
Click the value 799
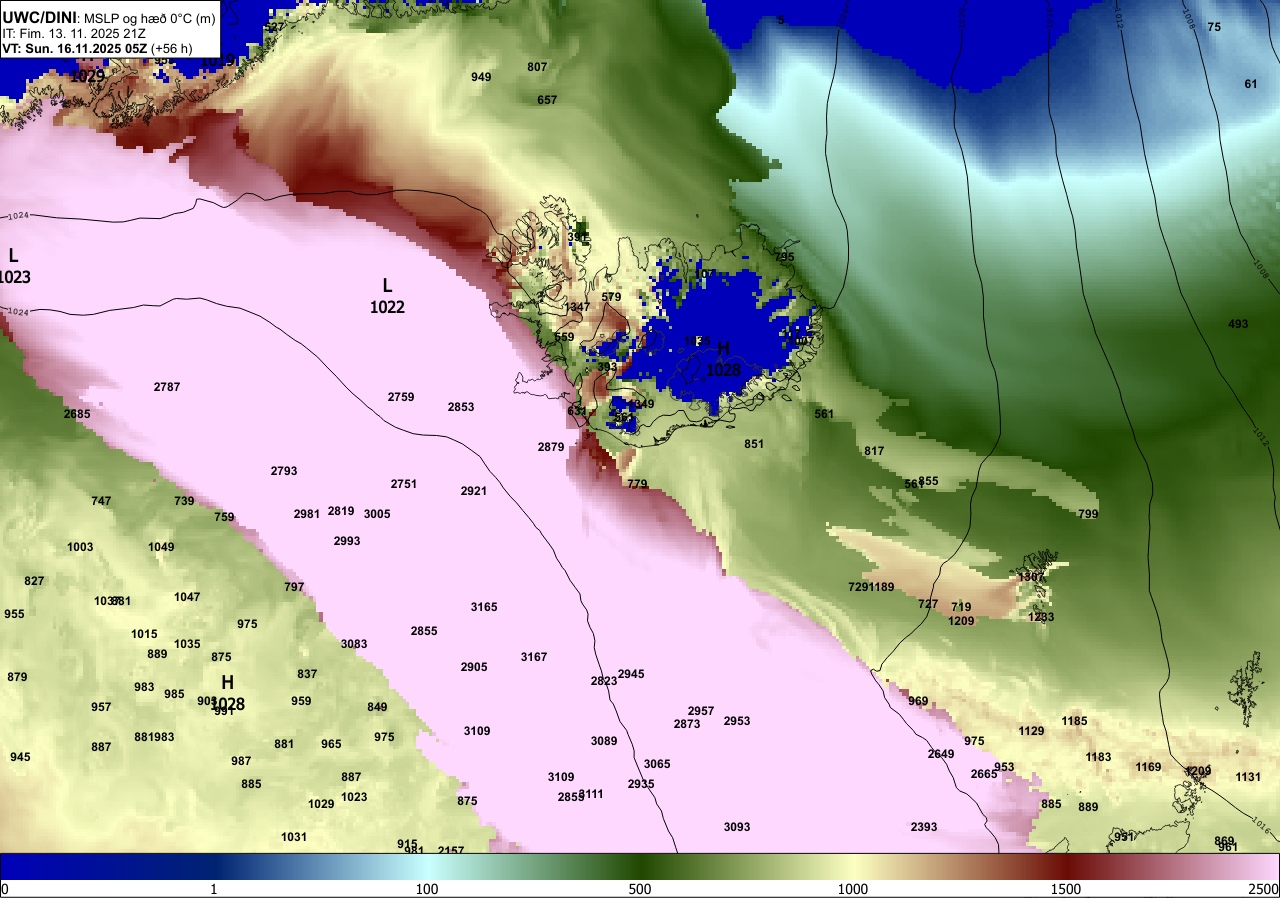tap(1088, 514)
